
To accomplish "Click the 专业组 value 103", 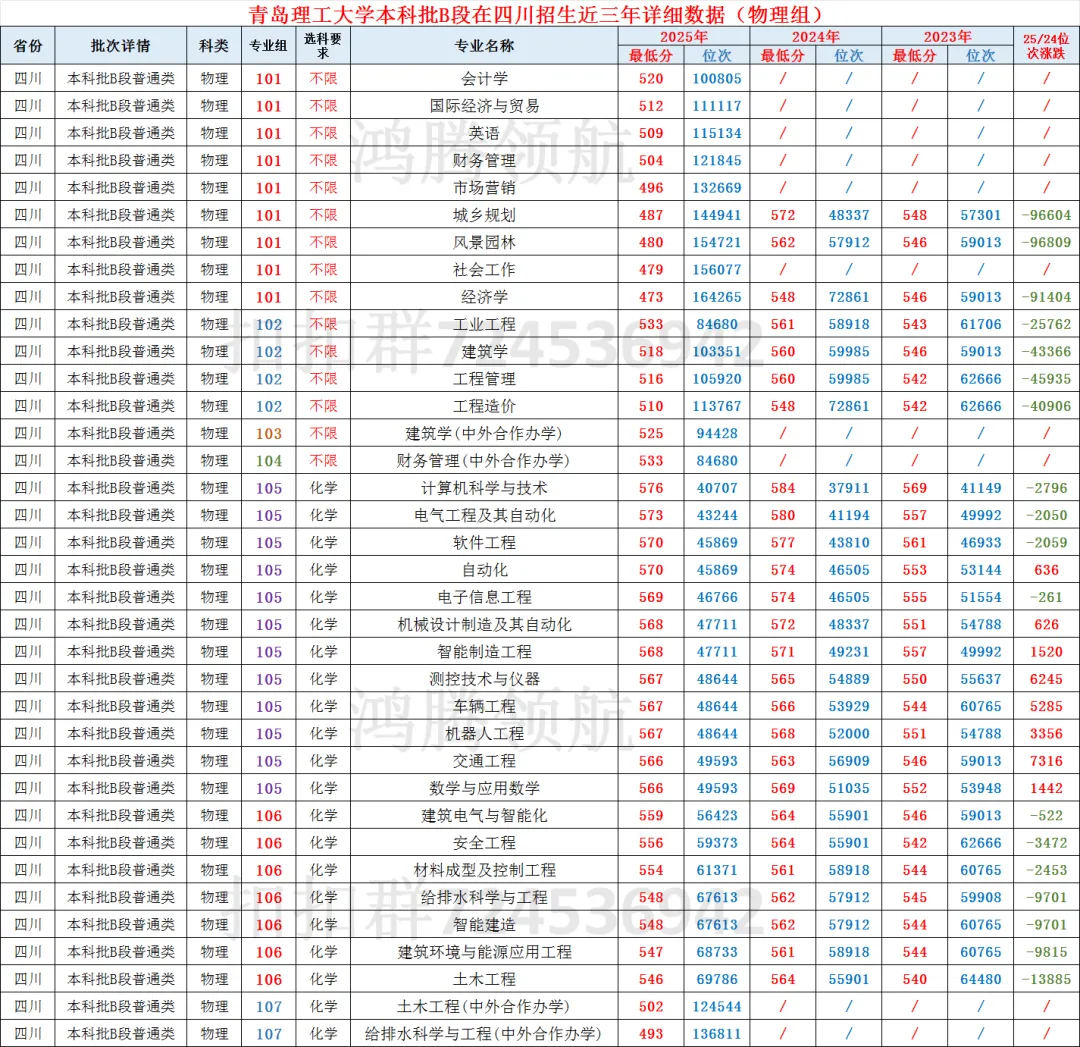I will coord(269,433).
